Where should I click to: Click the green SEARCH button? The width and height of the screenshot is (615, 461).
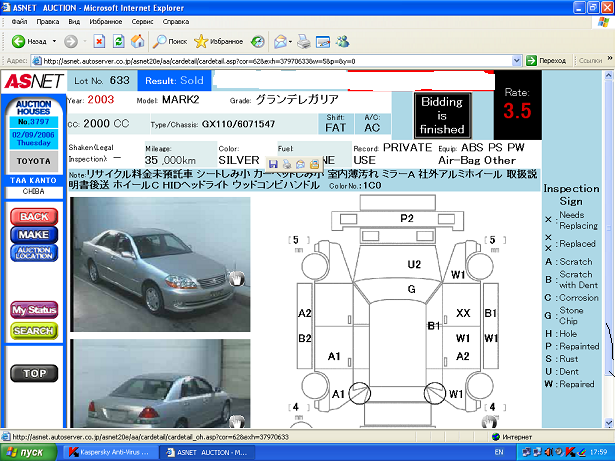pos(34,331)
